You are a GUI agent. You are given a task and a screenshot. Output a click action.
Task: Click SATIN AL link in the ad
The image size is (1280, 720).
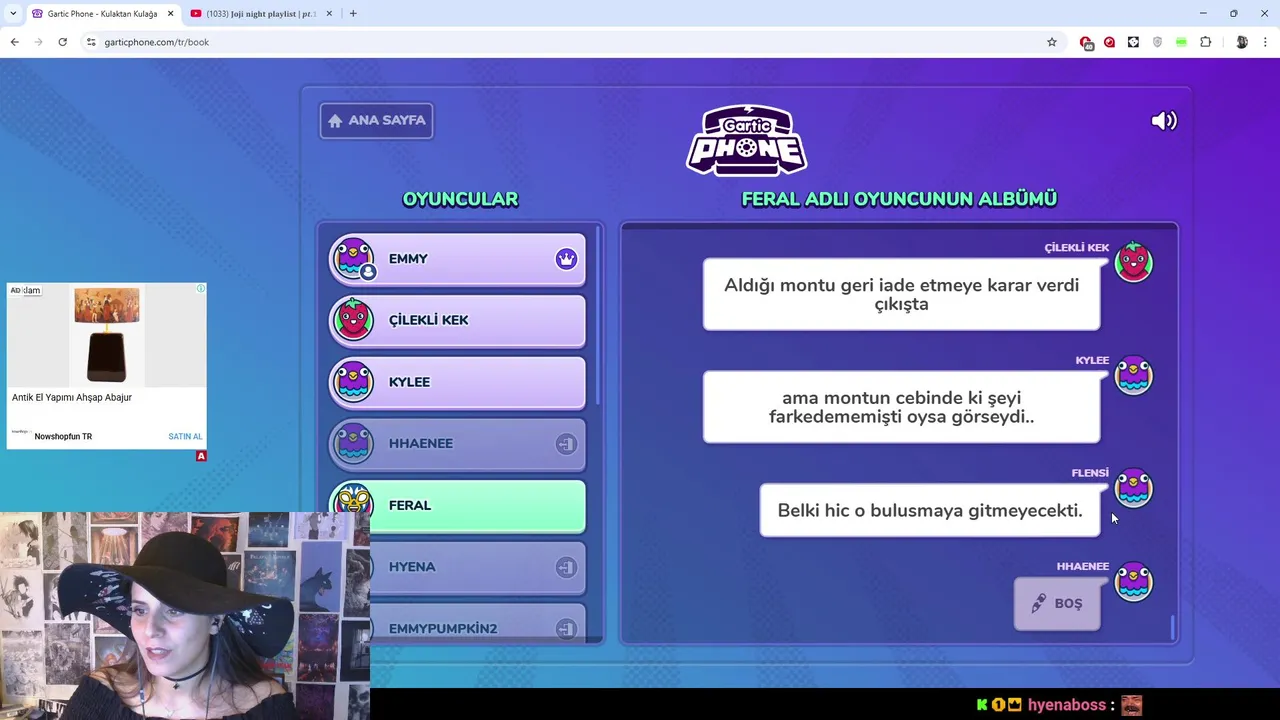[185, 437]
